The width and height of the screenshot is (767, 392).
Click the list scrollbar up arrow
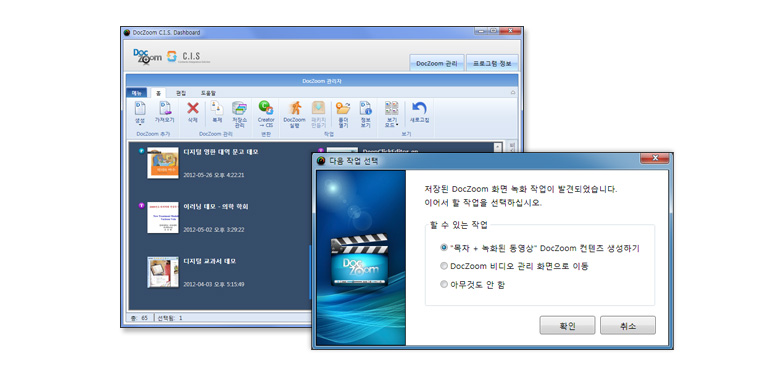(x=497, y=147)
